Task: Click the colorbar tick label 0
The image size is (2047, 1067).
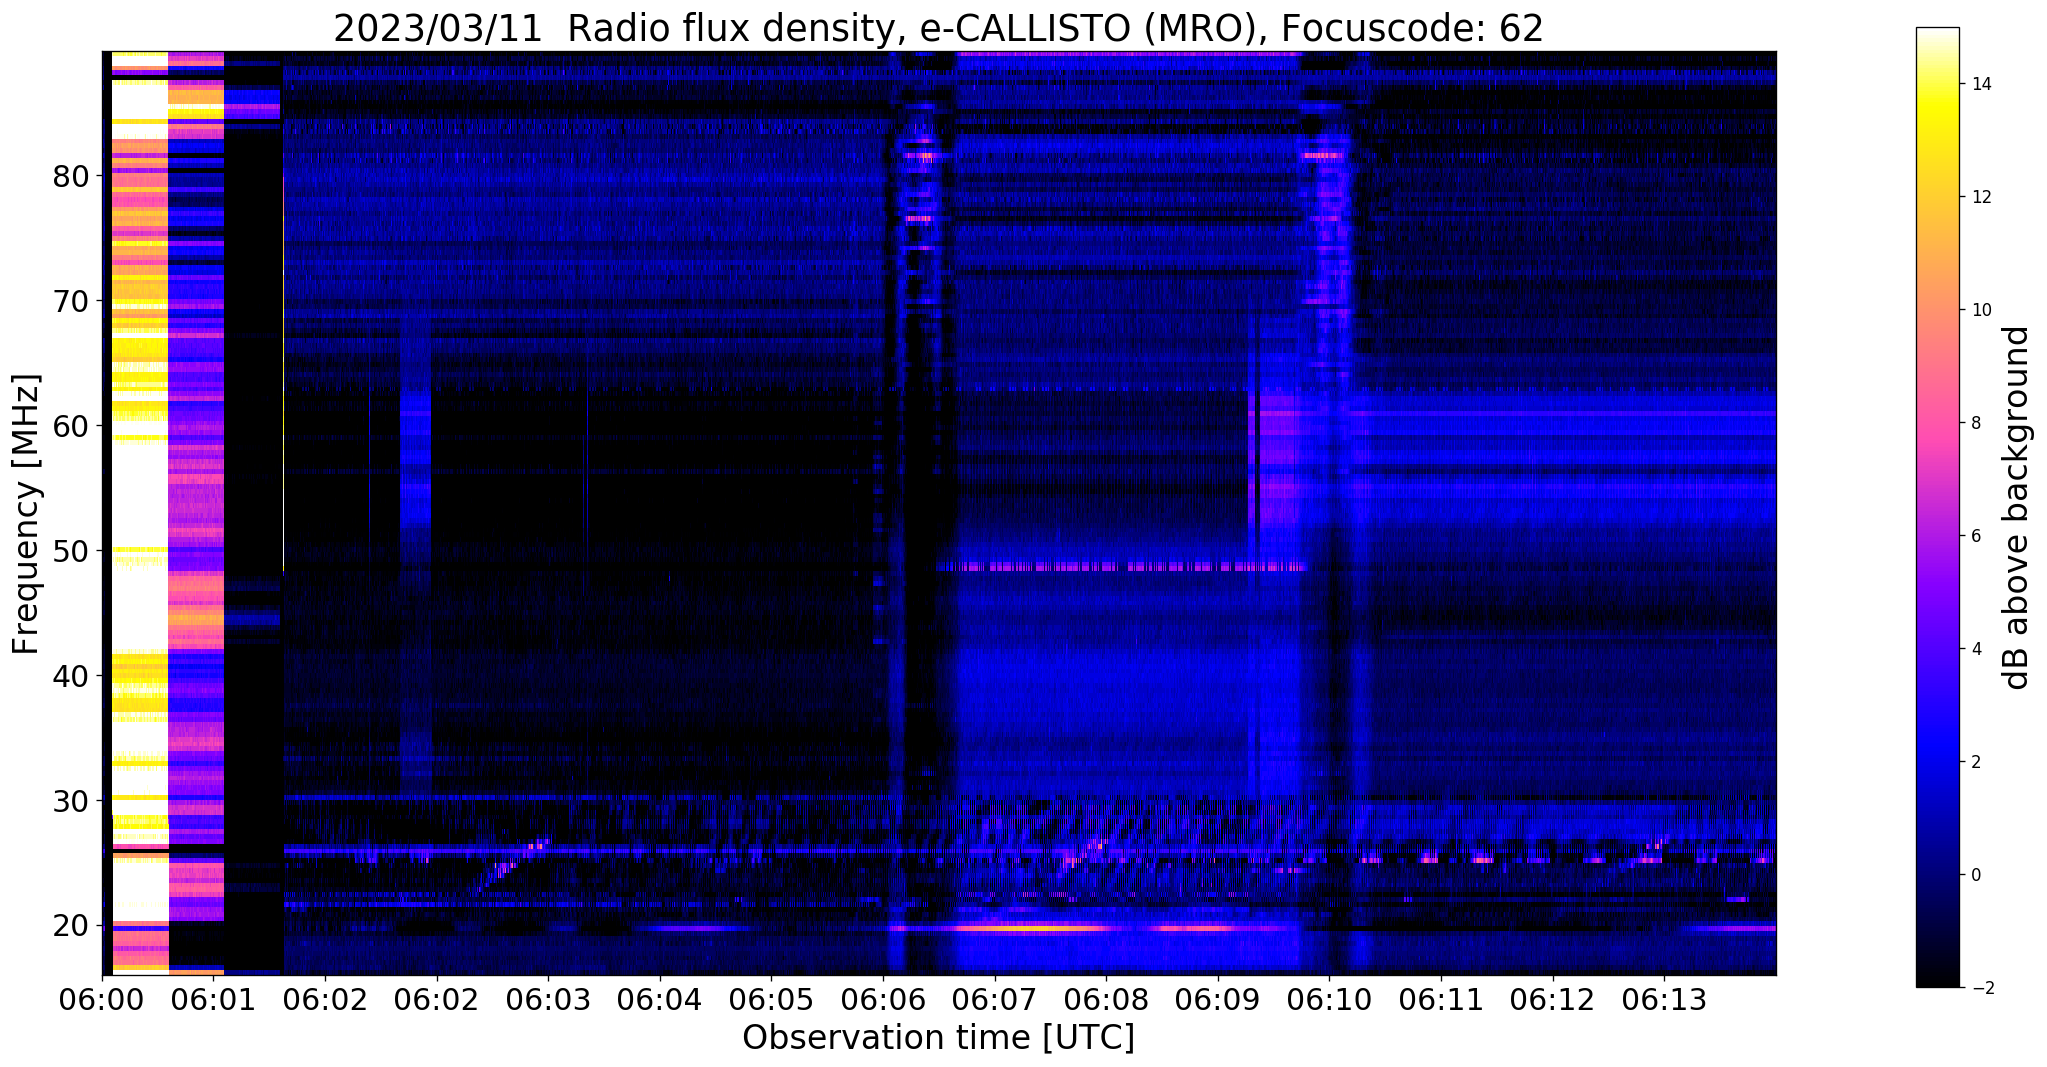Action: 1975,875
